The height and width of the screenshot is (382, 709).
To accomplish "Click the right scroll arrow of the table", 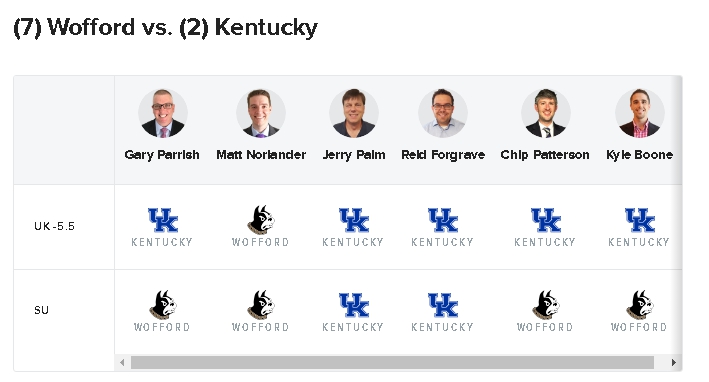I will pos(674,363).
